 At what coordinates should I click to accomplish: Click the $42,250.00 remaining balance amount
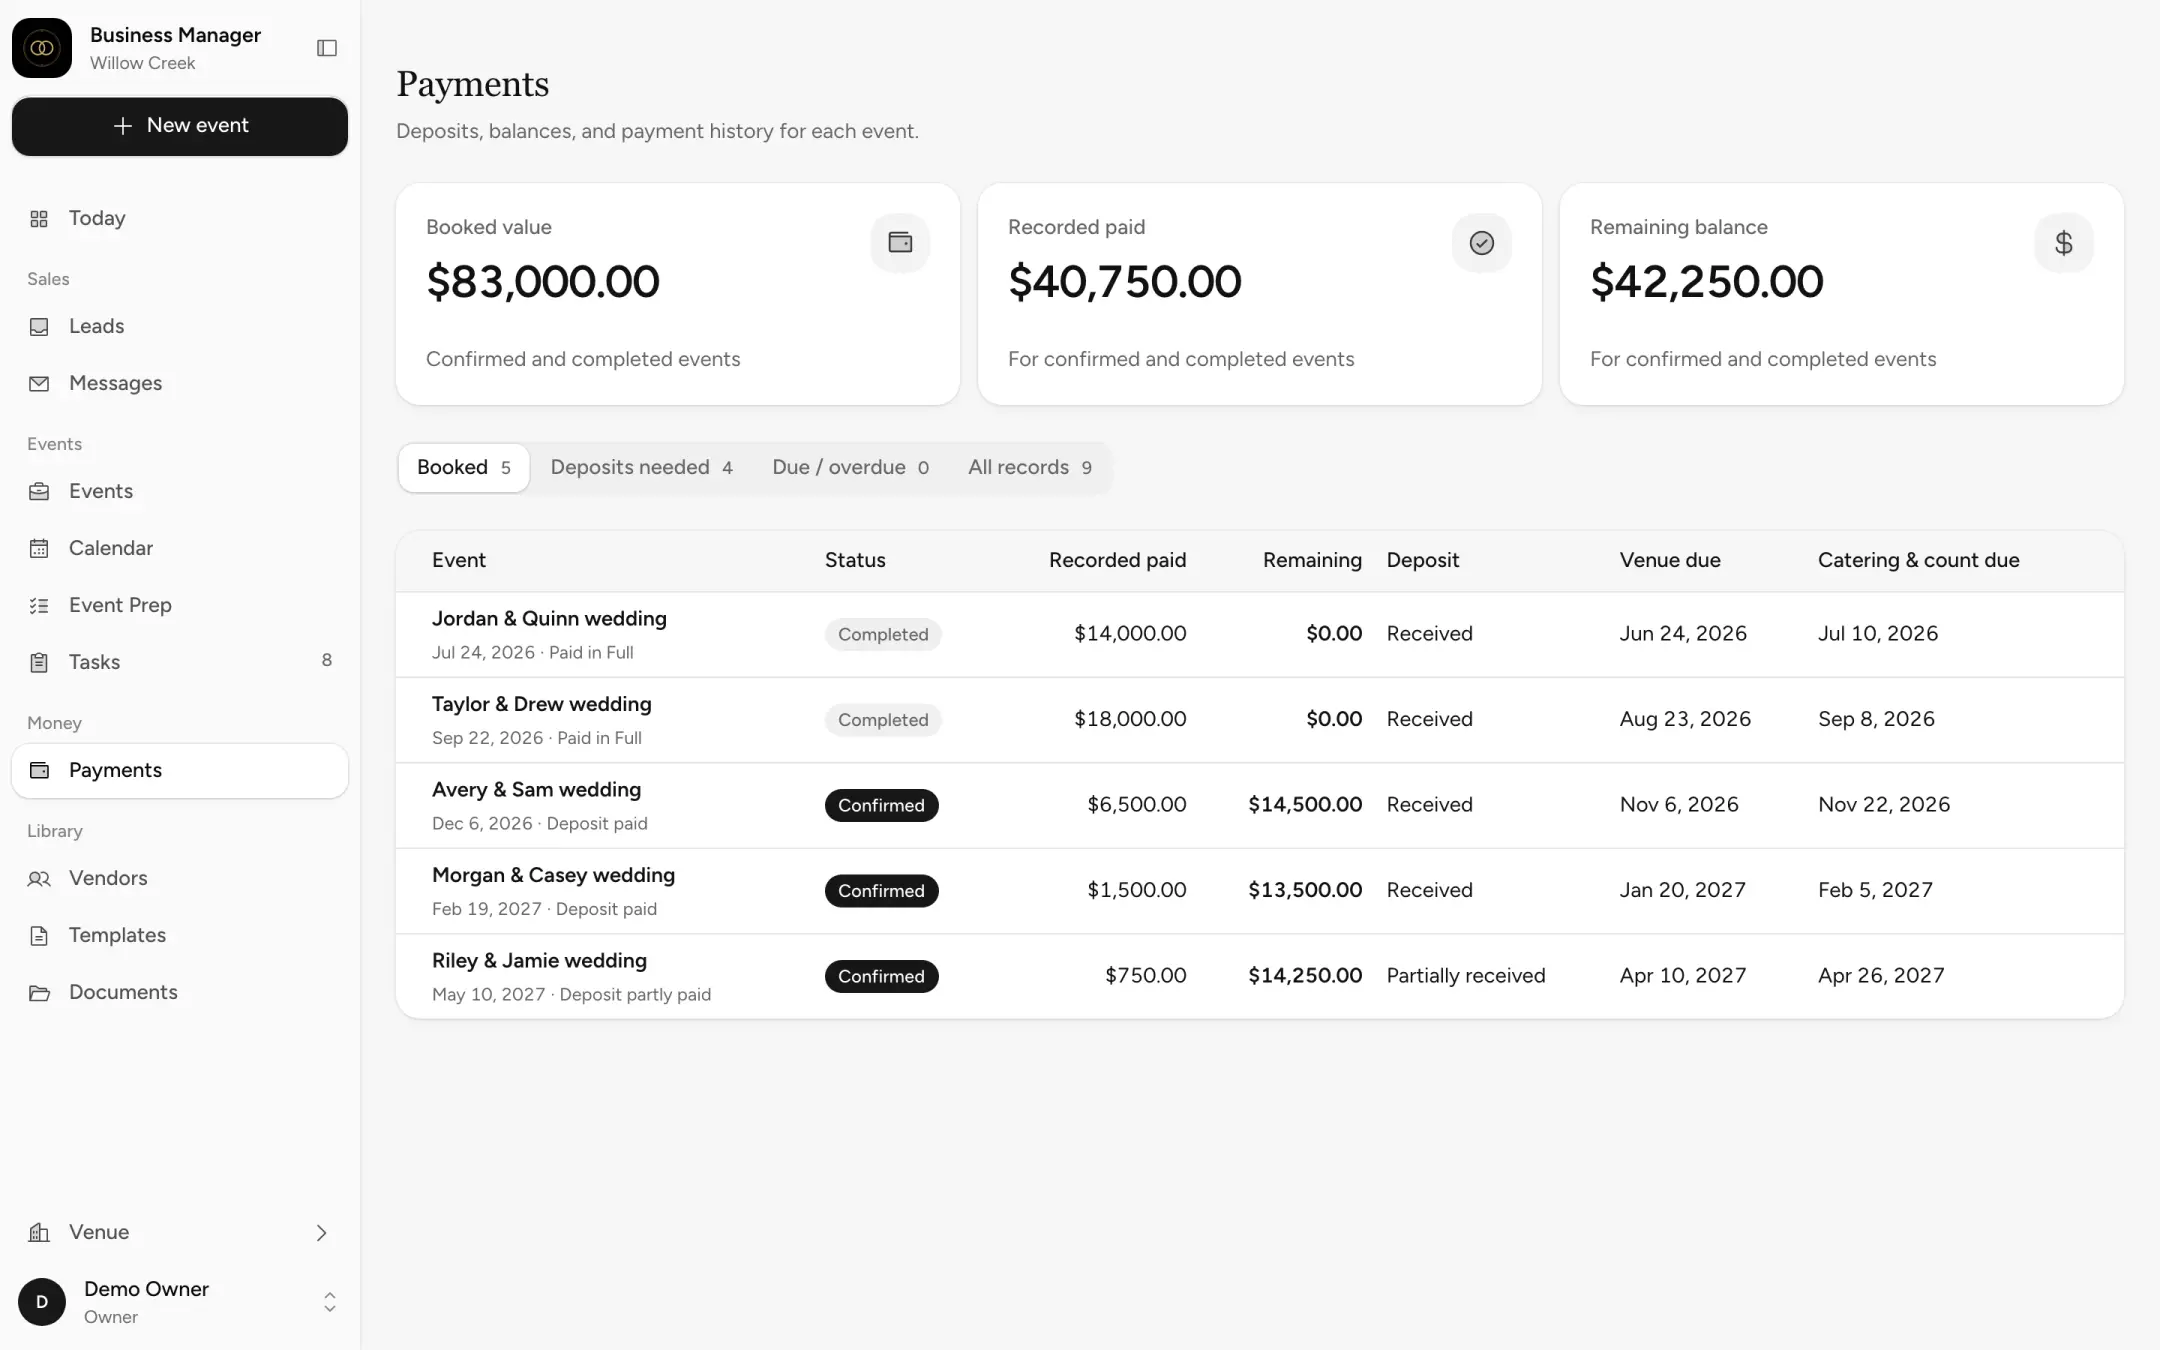coord(1707,282)
